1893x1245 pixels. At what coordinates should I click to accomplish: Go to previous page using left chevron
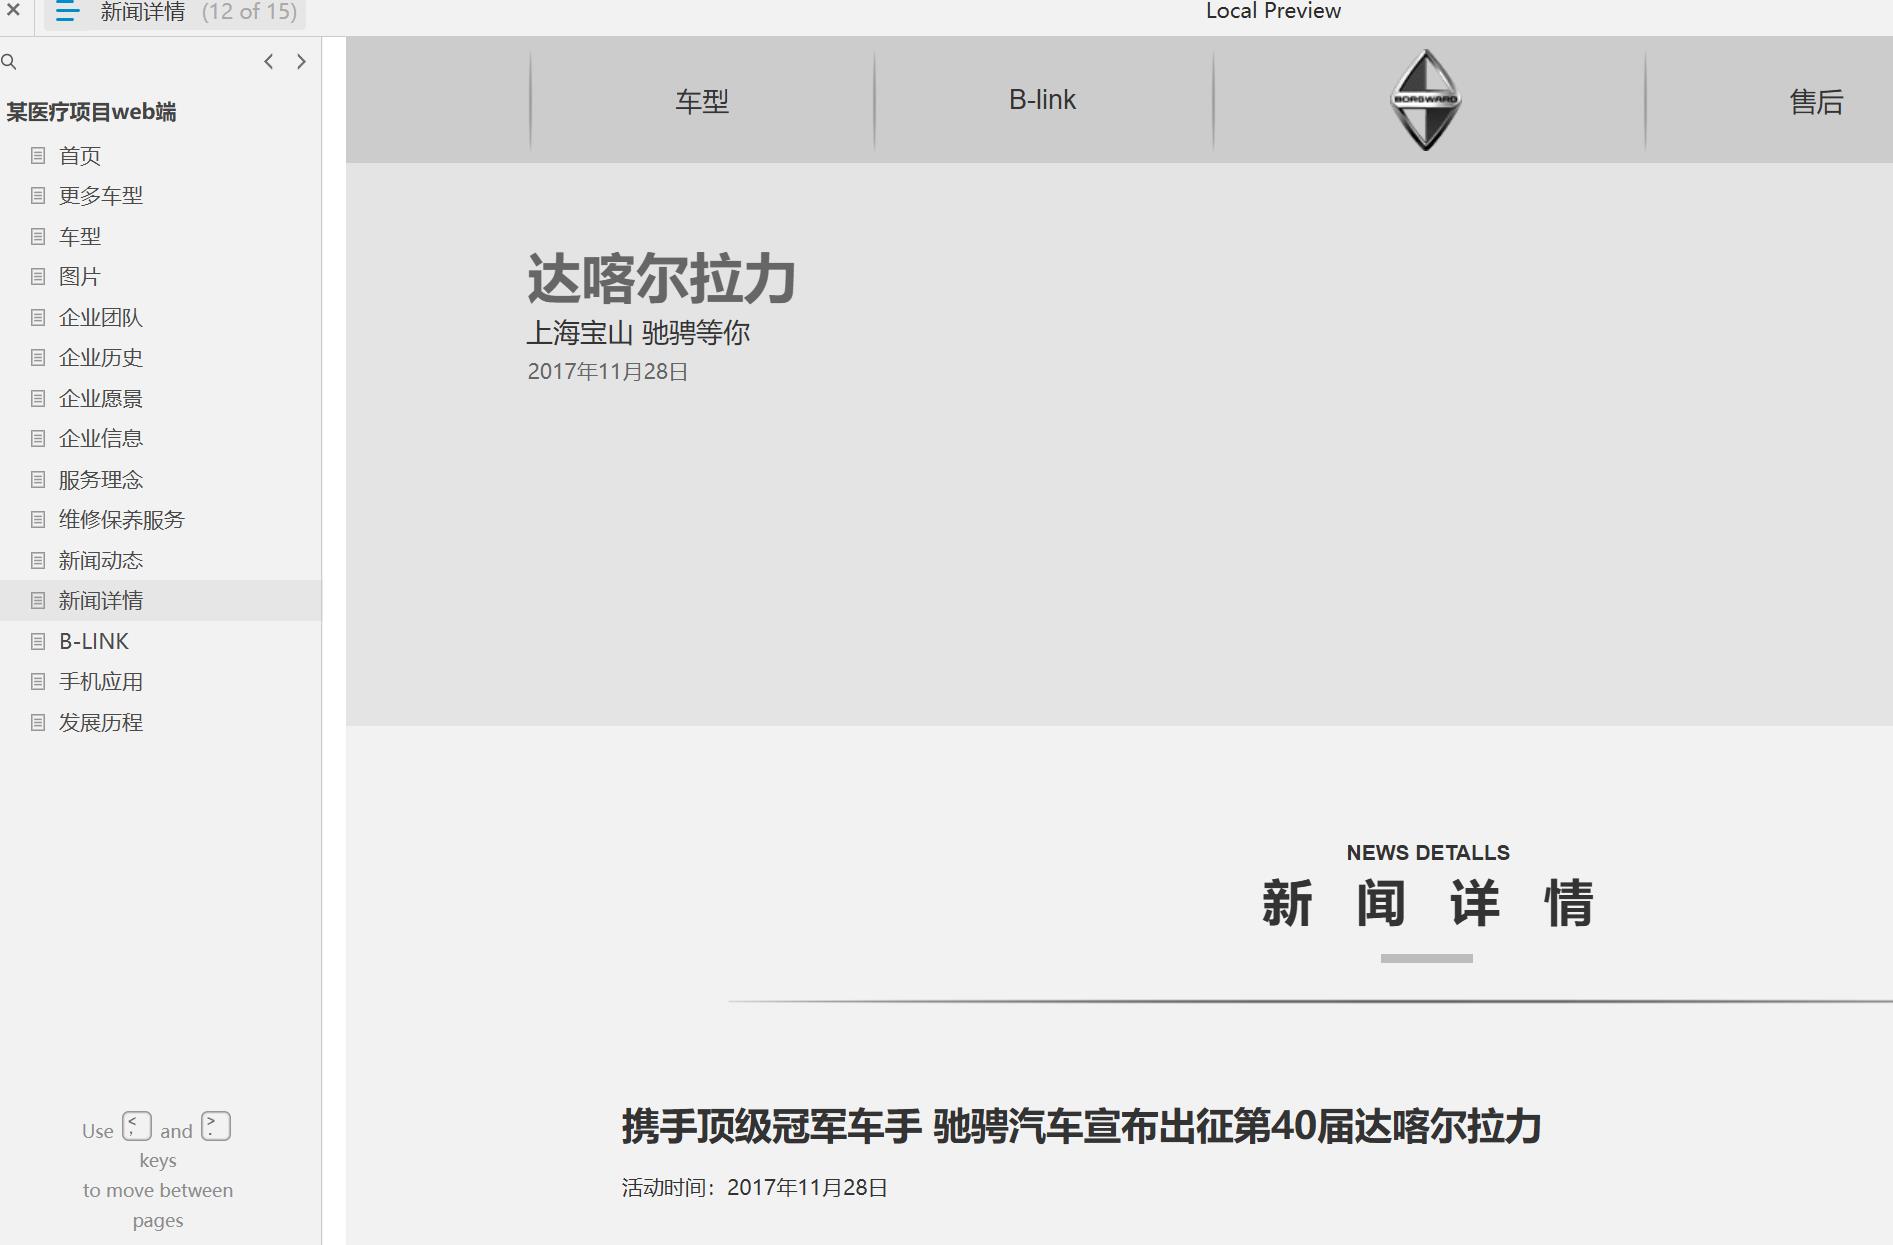pyautogui.click(x=268, y=62)
